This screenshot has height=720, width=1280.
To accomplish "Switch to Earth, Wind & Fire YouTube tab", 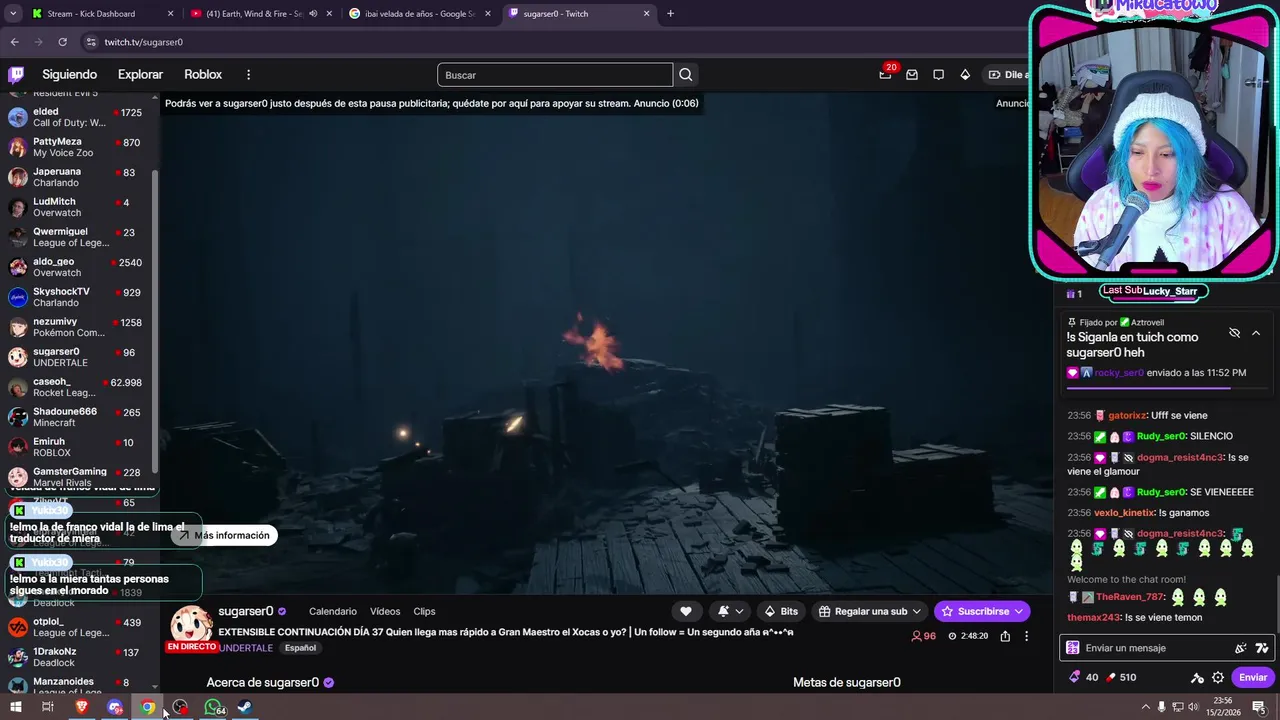I will point(260,14).
